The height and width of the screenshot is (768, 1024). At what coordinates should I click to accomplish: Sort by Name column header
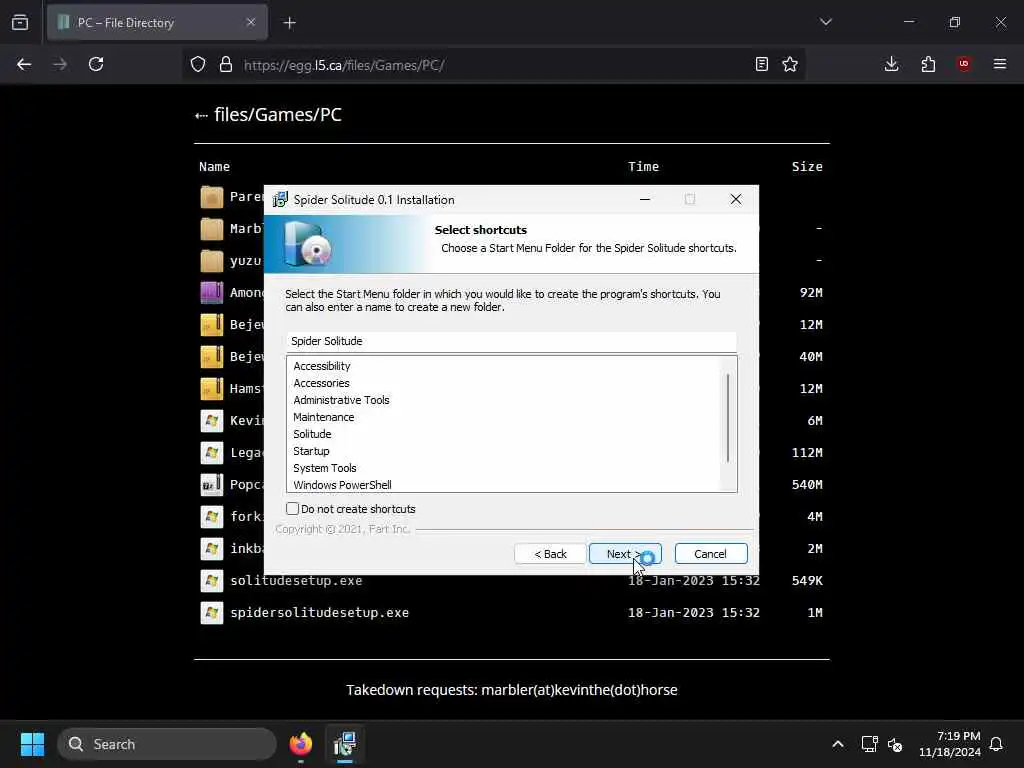coord(214,167)
